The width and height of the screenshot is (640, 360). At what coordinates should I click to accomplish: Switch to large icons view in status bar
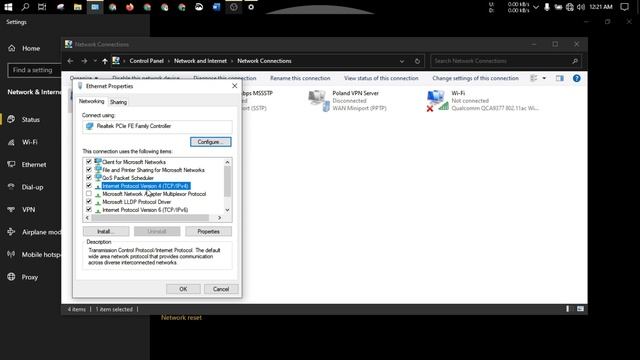coord(580,309)
